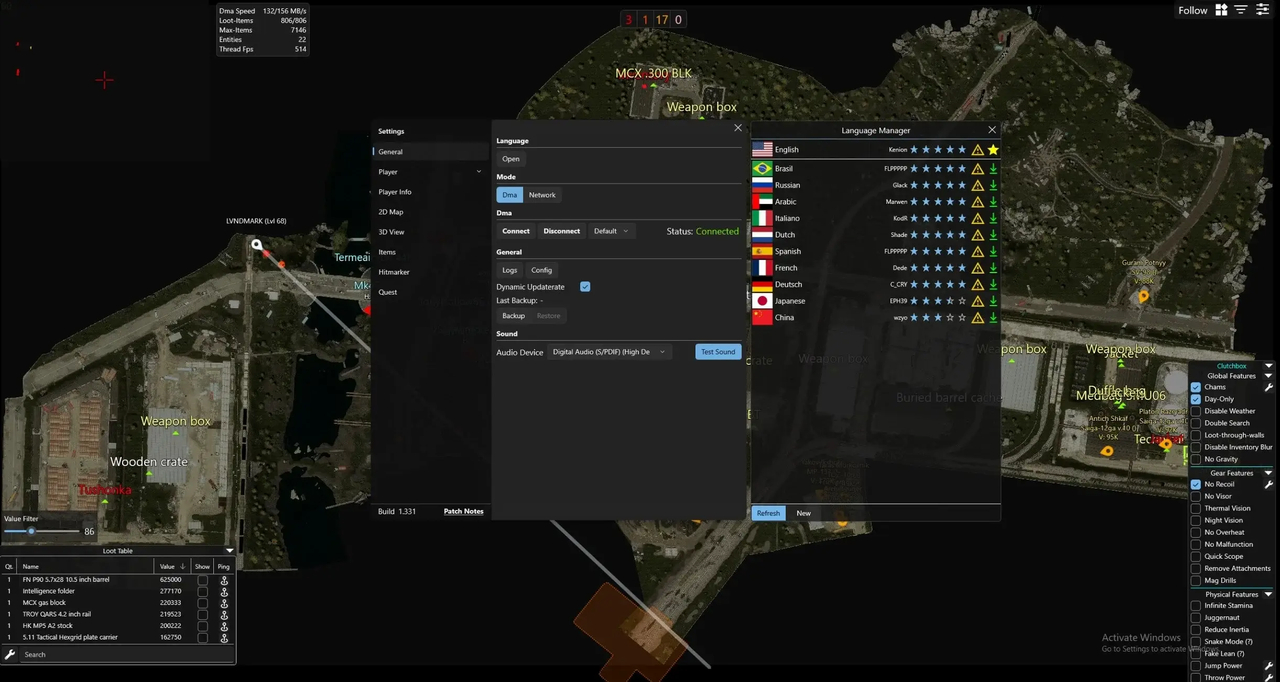Viewport: 1280px width, 682px height.
Task: Download the Brasil language pack
Action: 993,168
